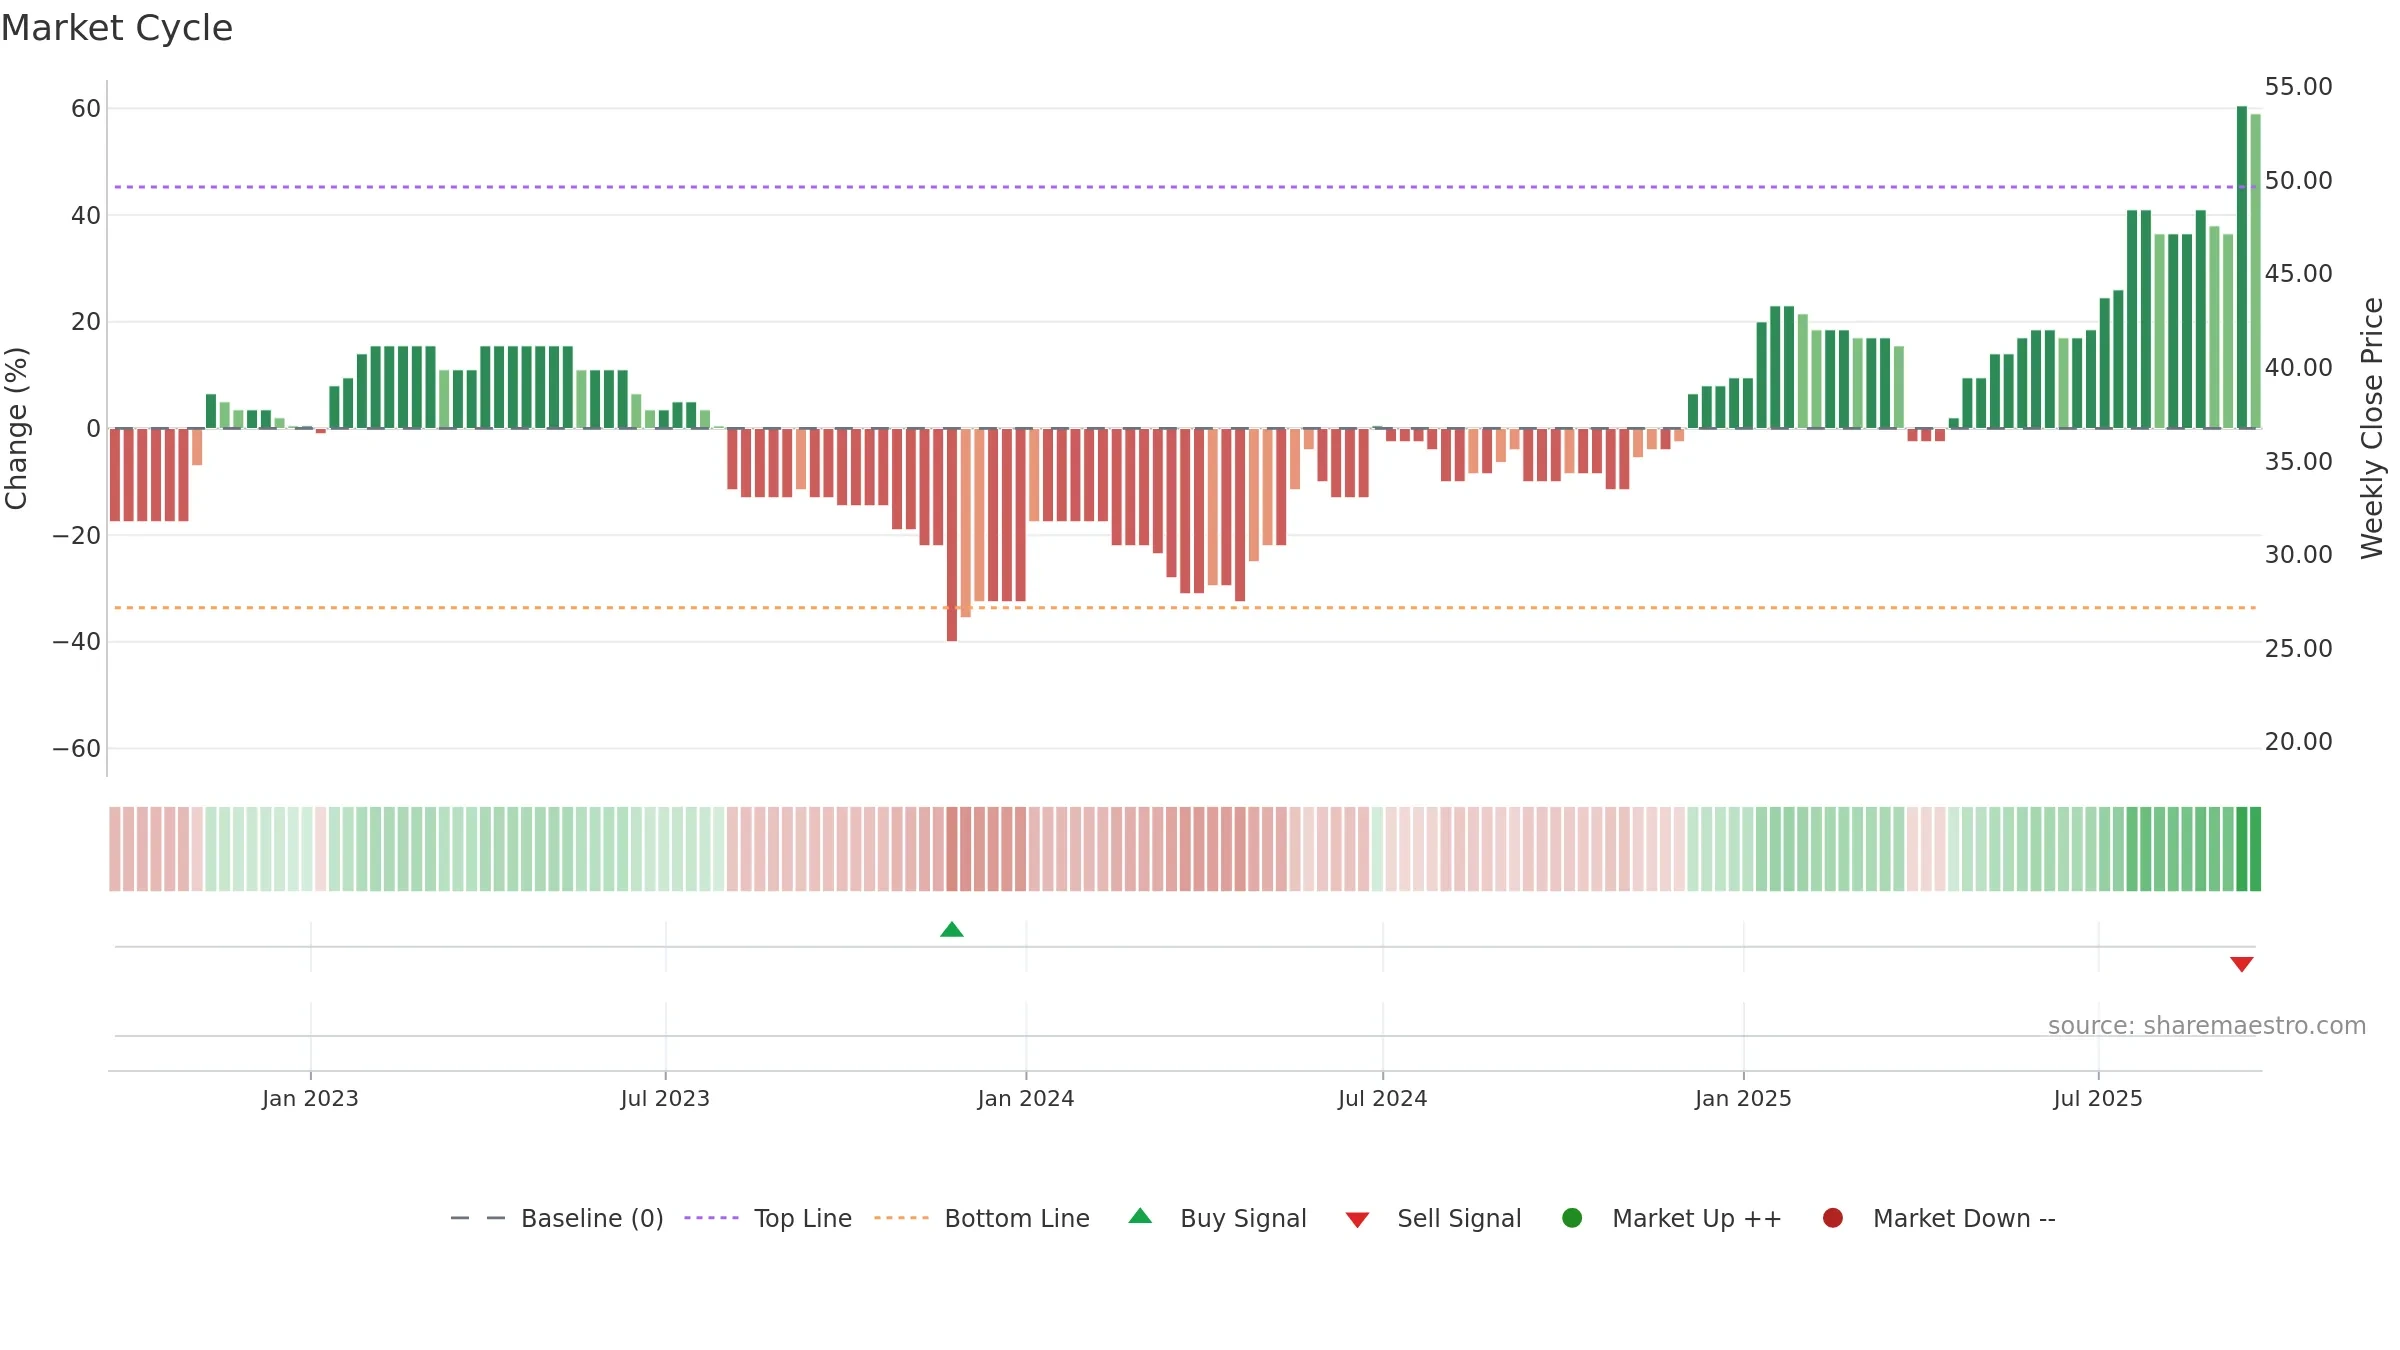Toggle Top Line legend entry
This screenshot has width=2400, height=1350.
click(x=768, y=1218)
